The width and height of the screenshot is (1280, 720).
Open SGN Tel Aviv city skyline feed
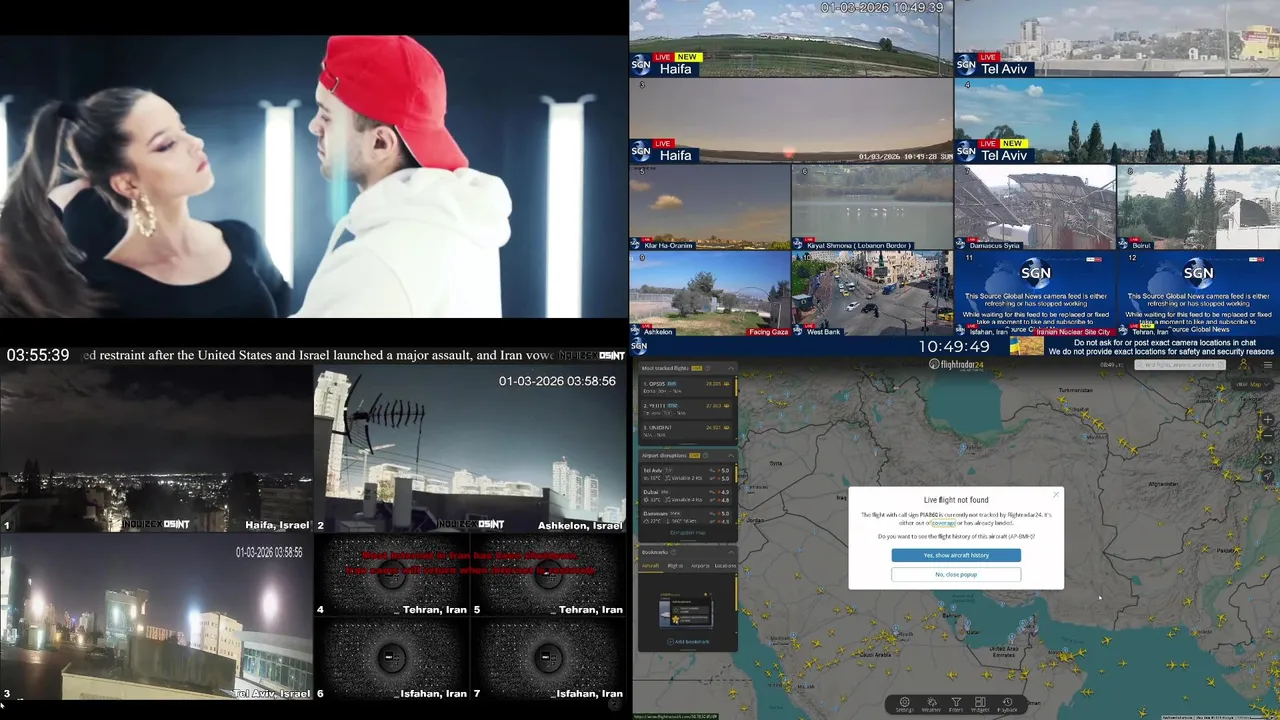[x=1117, y=38]
